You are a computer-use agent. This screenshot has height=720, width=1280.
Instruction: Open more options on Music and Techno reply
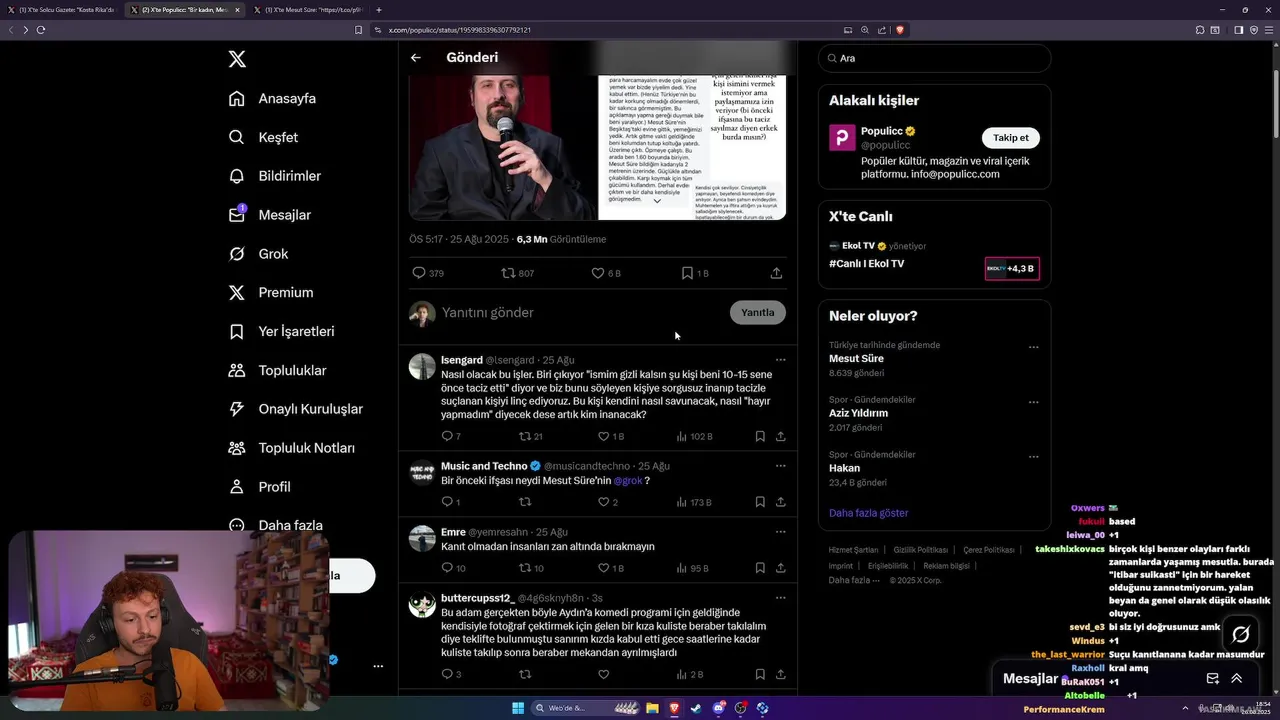pos(781,466)
